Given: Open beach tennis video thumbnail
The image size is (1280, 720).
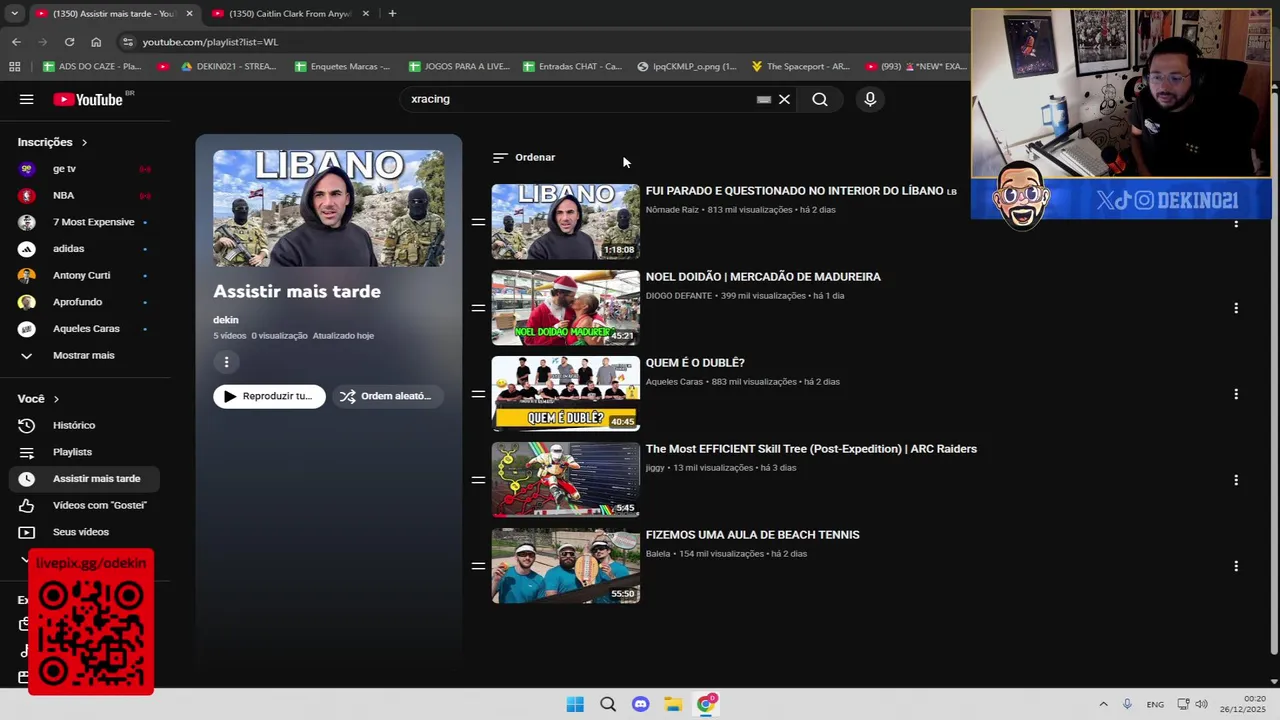Looking at the screenshot, I should click(565, 565).
